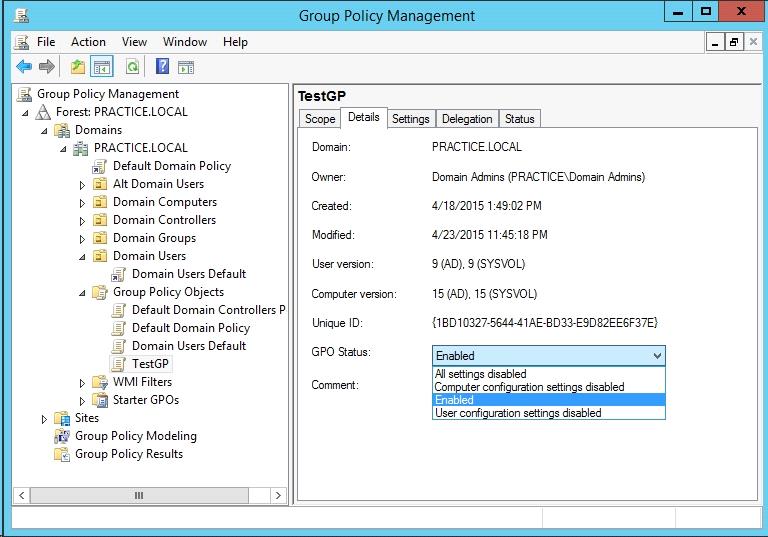768x537 pixels.
Task: Expand the Domain Computers node
Action: click(x=83, y=202)
